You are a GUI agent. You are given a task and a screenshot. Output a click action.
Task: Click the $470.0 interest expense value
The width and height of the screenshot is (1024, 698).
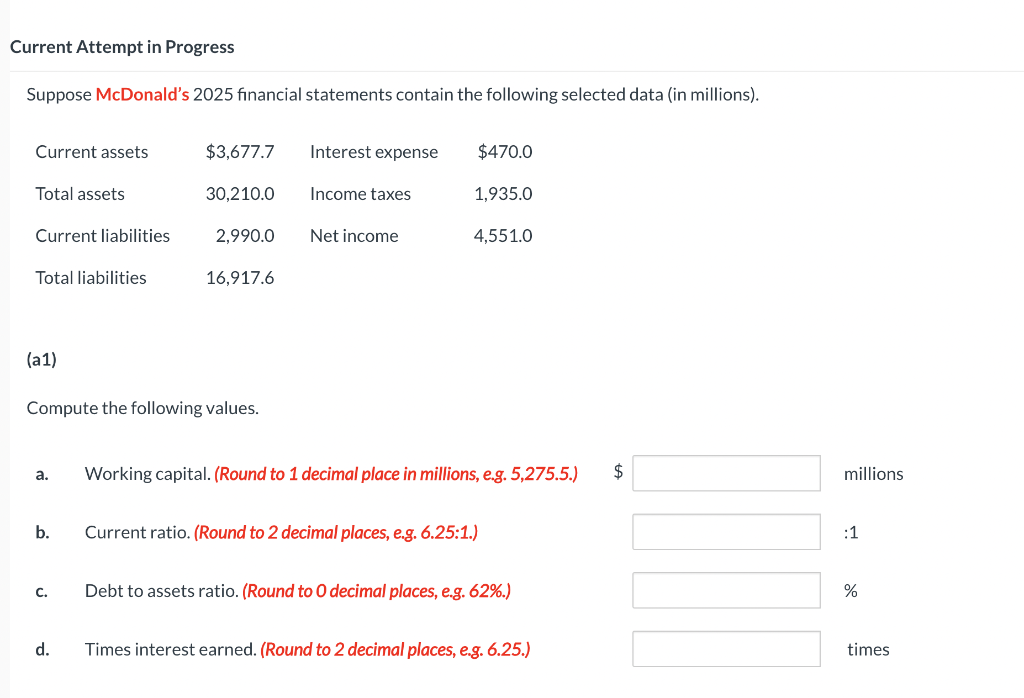click(505, 152)
